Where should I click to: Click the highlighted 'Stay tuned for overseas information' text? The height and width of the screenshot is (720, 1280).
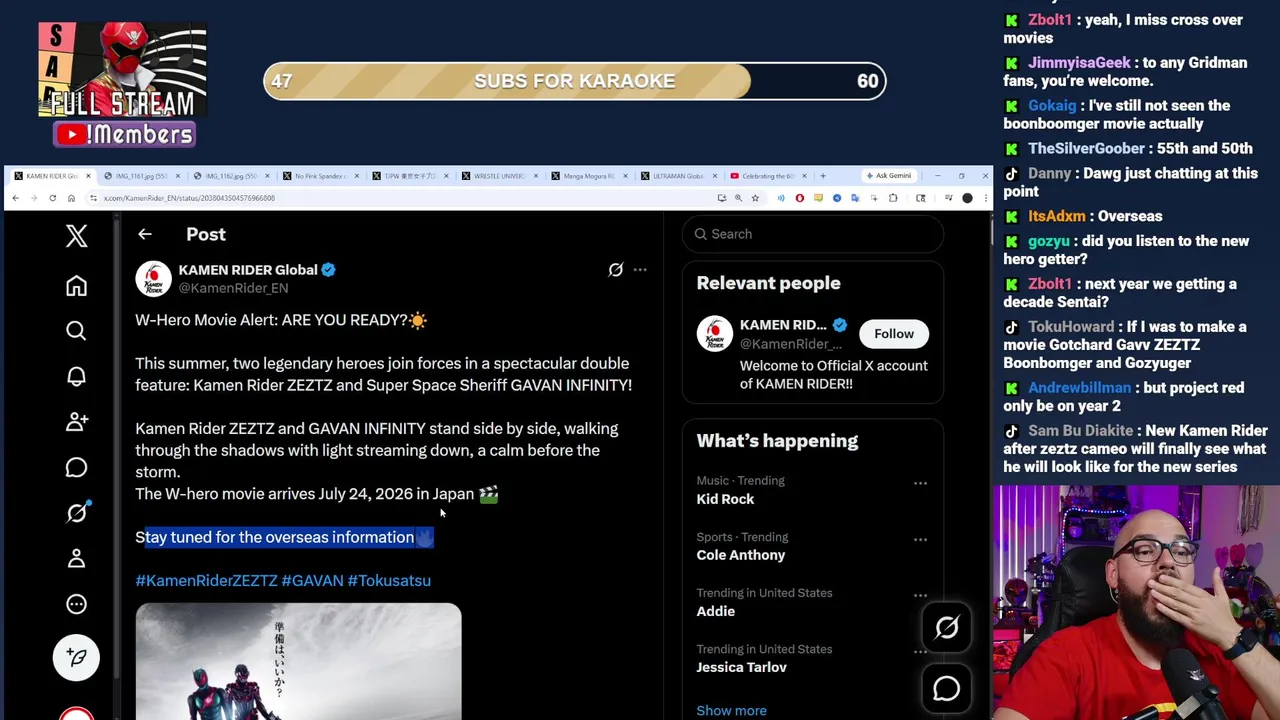pos(284,537)
